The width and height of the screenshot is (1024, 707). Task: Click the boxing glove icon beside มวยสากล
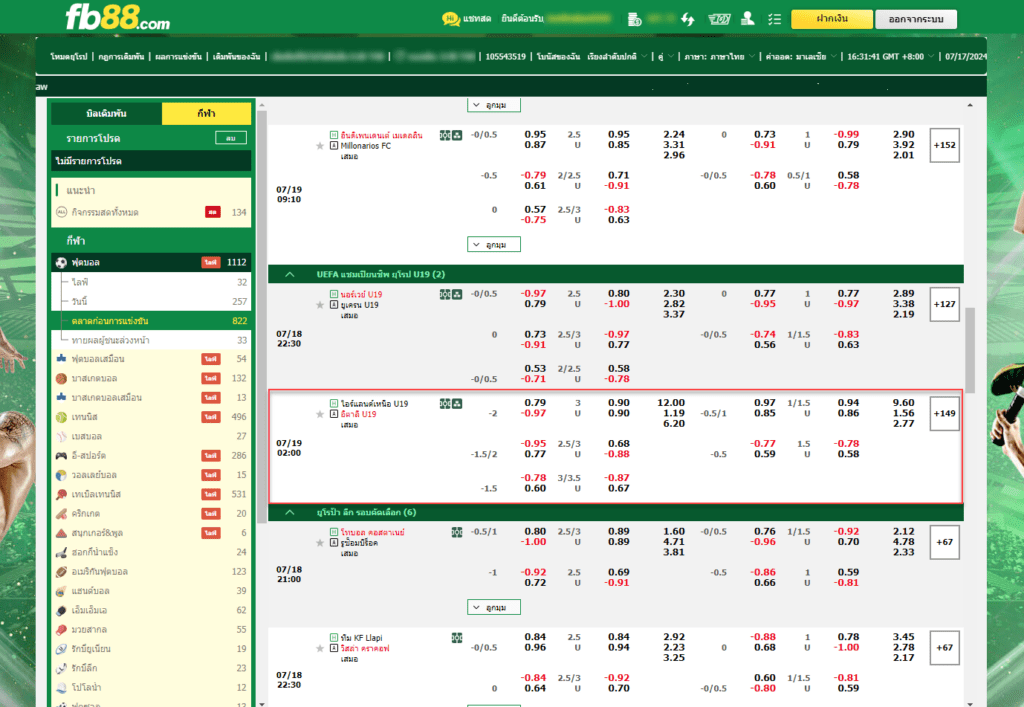[x=61, y=629]
